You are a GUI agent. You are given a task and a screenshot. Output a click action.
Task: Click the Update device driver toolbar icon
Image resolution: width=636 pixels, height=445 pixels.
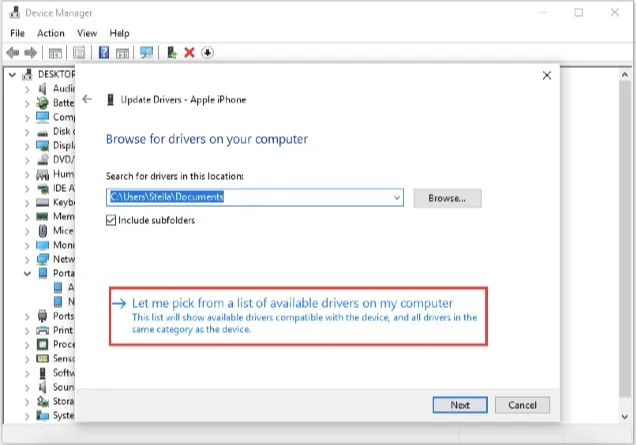pyautogui.click(x=172, y=52)
